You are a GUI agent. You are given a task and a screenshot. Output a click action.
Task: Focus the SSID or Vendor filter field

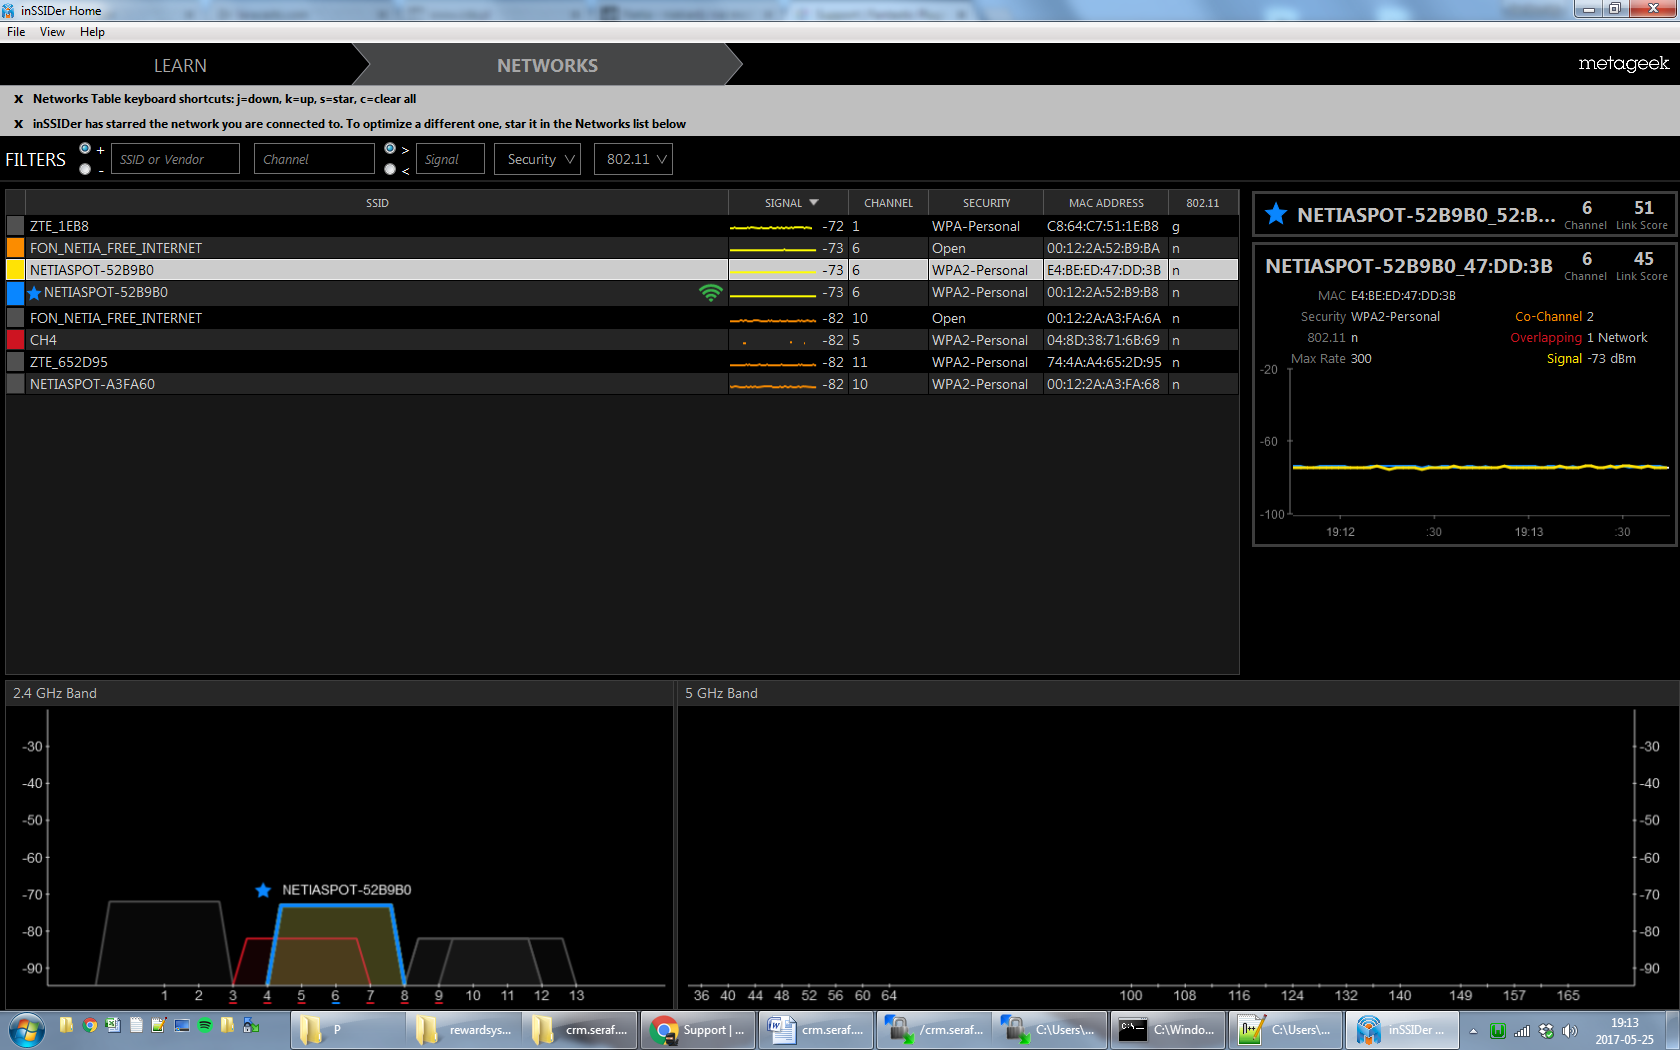pos(175,159)
